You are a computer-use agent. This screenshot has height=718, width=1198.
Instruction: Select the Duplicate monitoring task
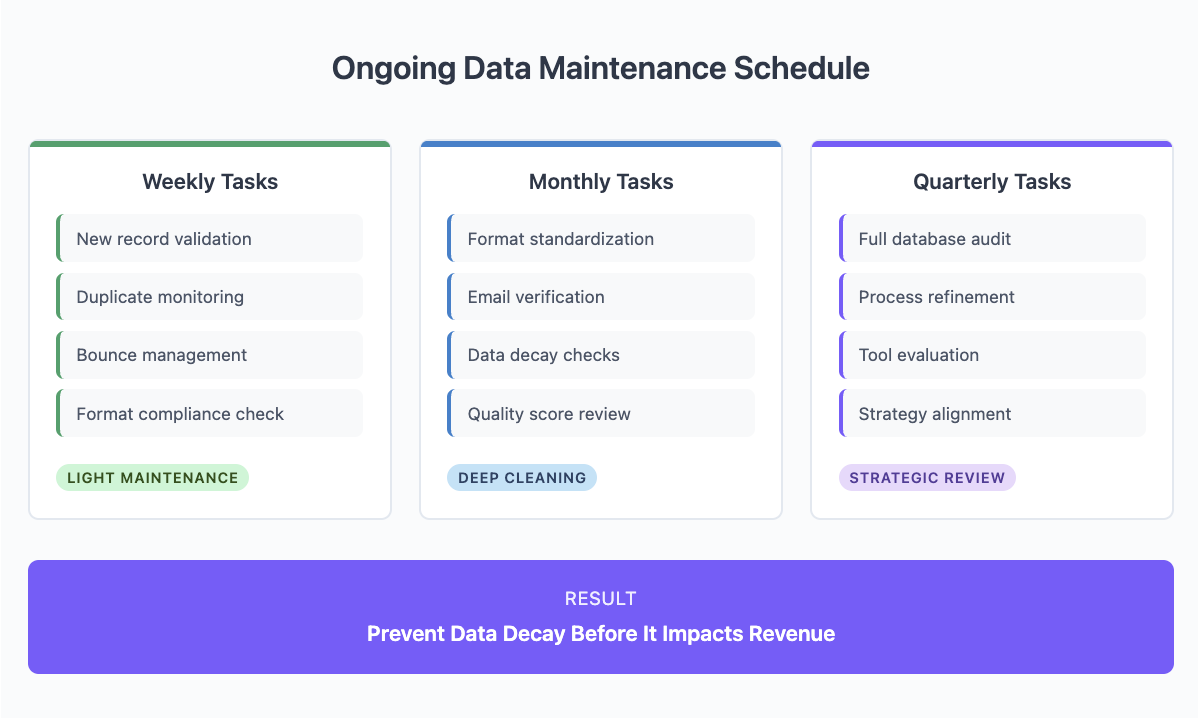pos(209,296)
